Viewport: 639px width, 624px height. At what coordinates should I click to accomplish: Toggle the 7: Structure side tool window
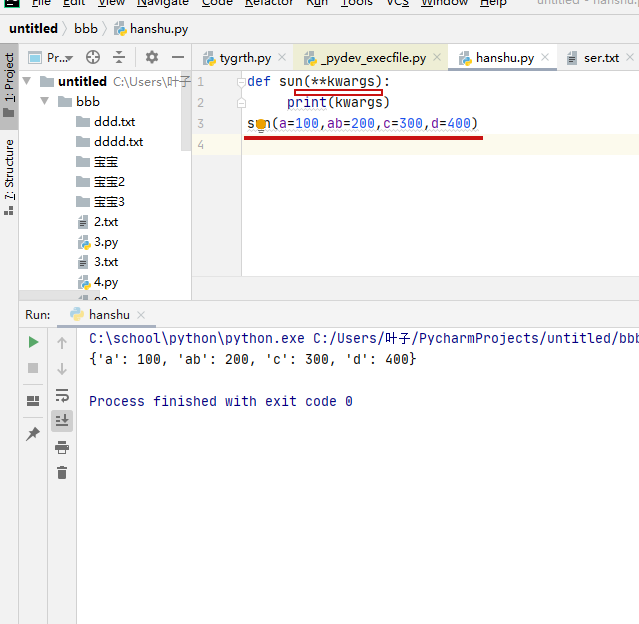point(9,177)
